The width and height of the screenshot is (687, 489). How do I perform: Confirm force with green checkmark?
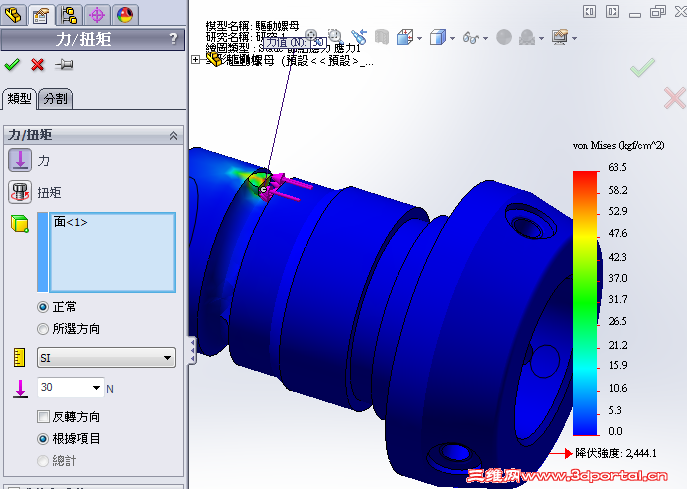12,65
